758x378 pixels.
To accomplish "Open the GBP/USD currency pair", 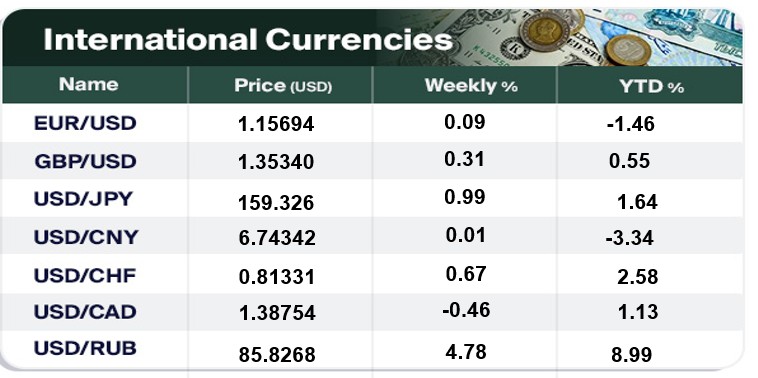I will (85, 160).
